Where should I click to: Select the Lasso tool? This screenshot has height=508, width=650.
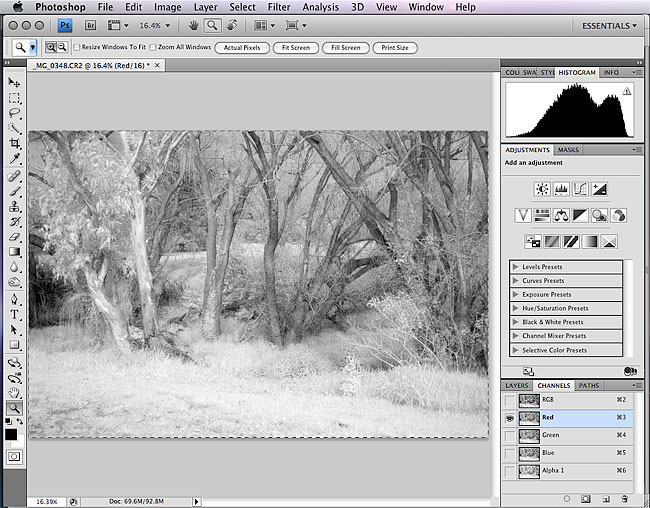tap(14, 113)
